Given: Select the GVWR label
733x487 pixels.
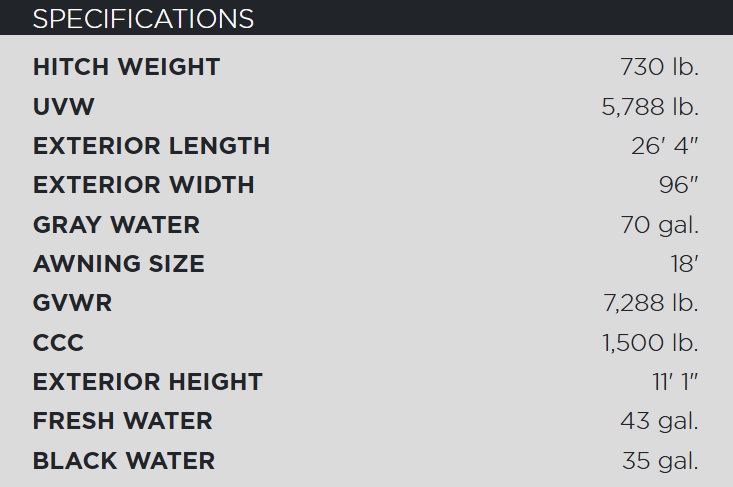Looking at the screenshot, I should [72, 303].
